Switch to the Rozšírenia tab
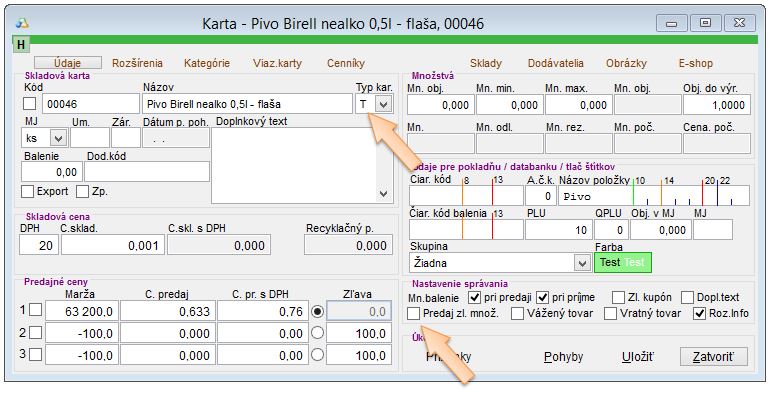This screenshot has width=773, height=405. click(137, 63)
